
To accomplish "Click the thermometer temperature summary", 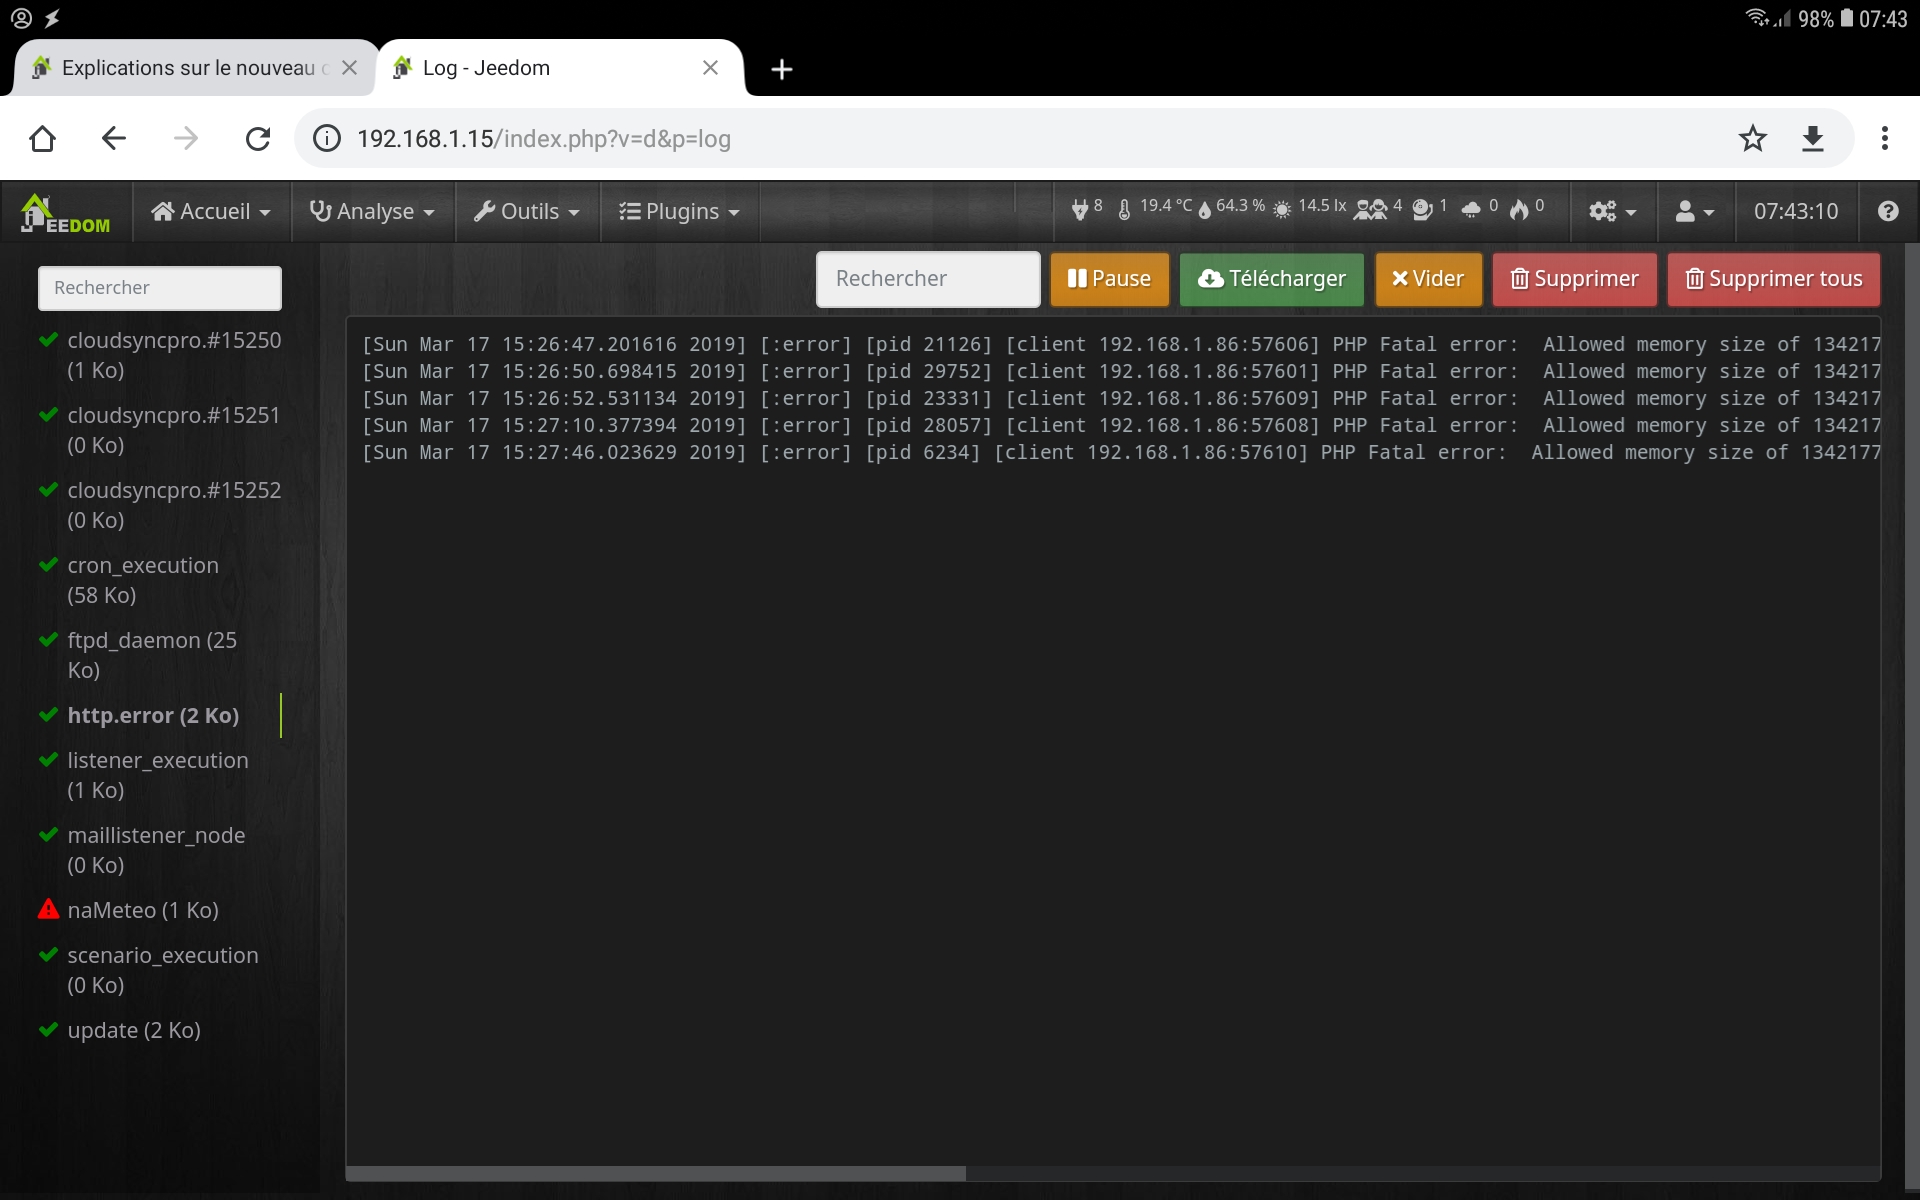I will click(x=1154, y=208).
